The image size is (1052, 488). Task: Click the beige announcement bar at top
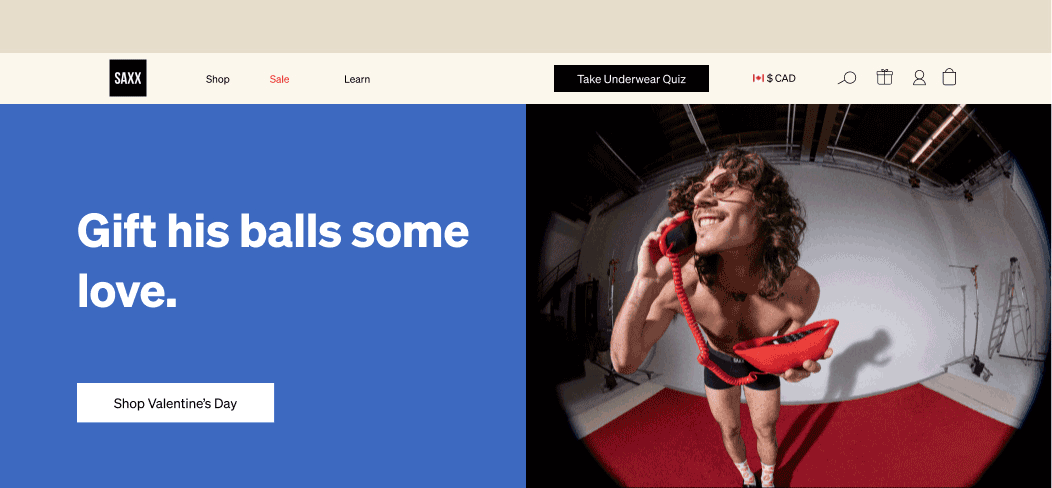point(526,26)
